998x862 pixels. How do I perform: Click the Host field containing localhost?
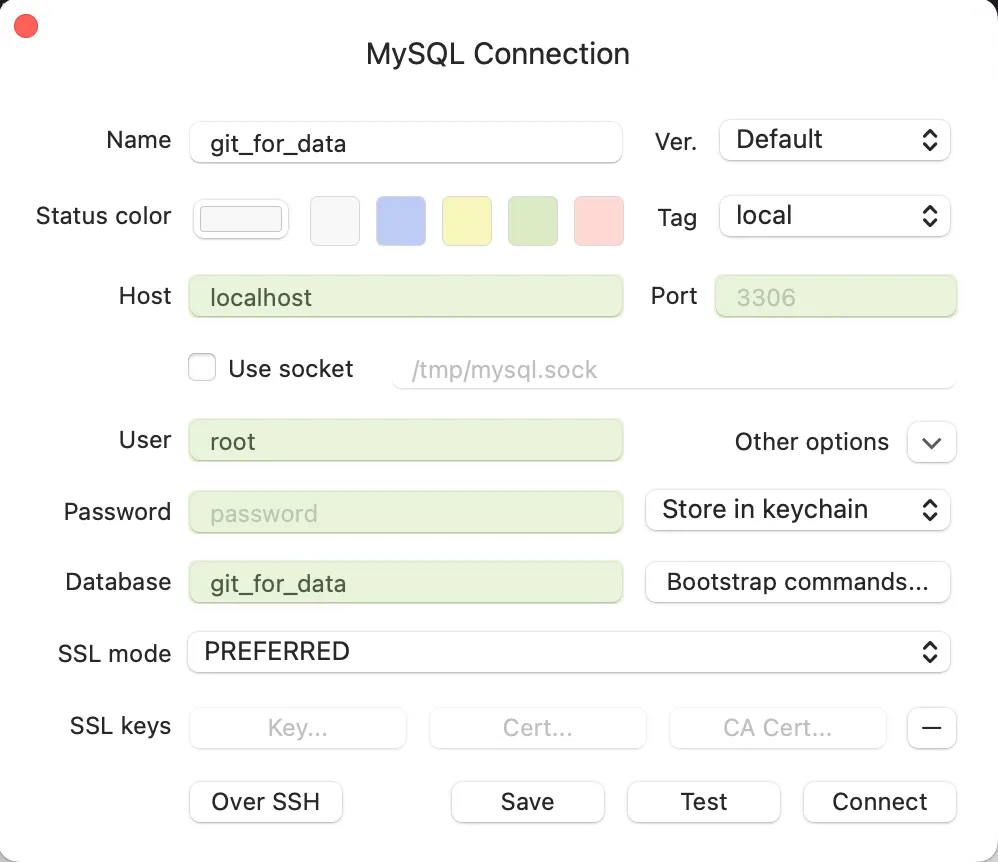pos(405,296)
